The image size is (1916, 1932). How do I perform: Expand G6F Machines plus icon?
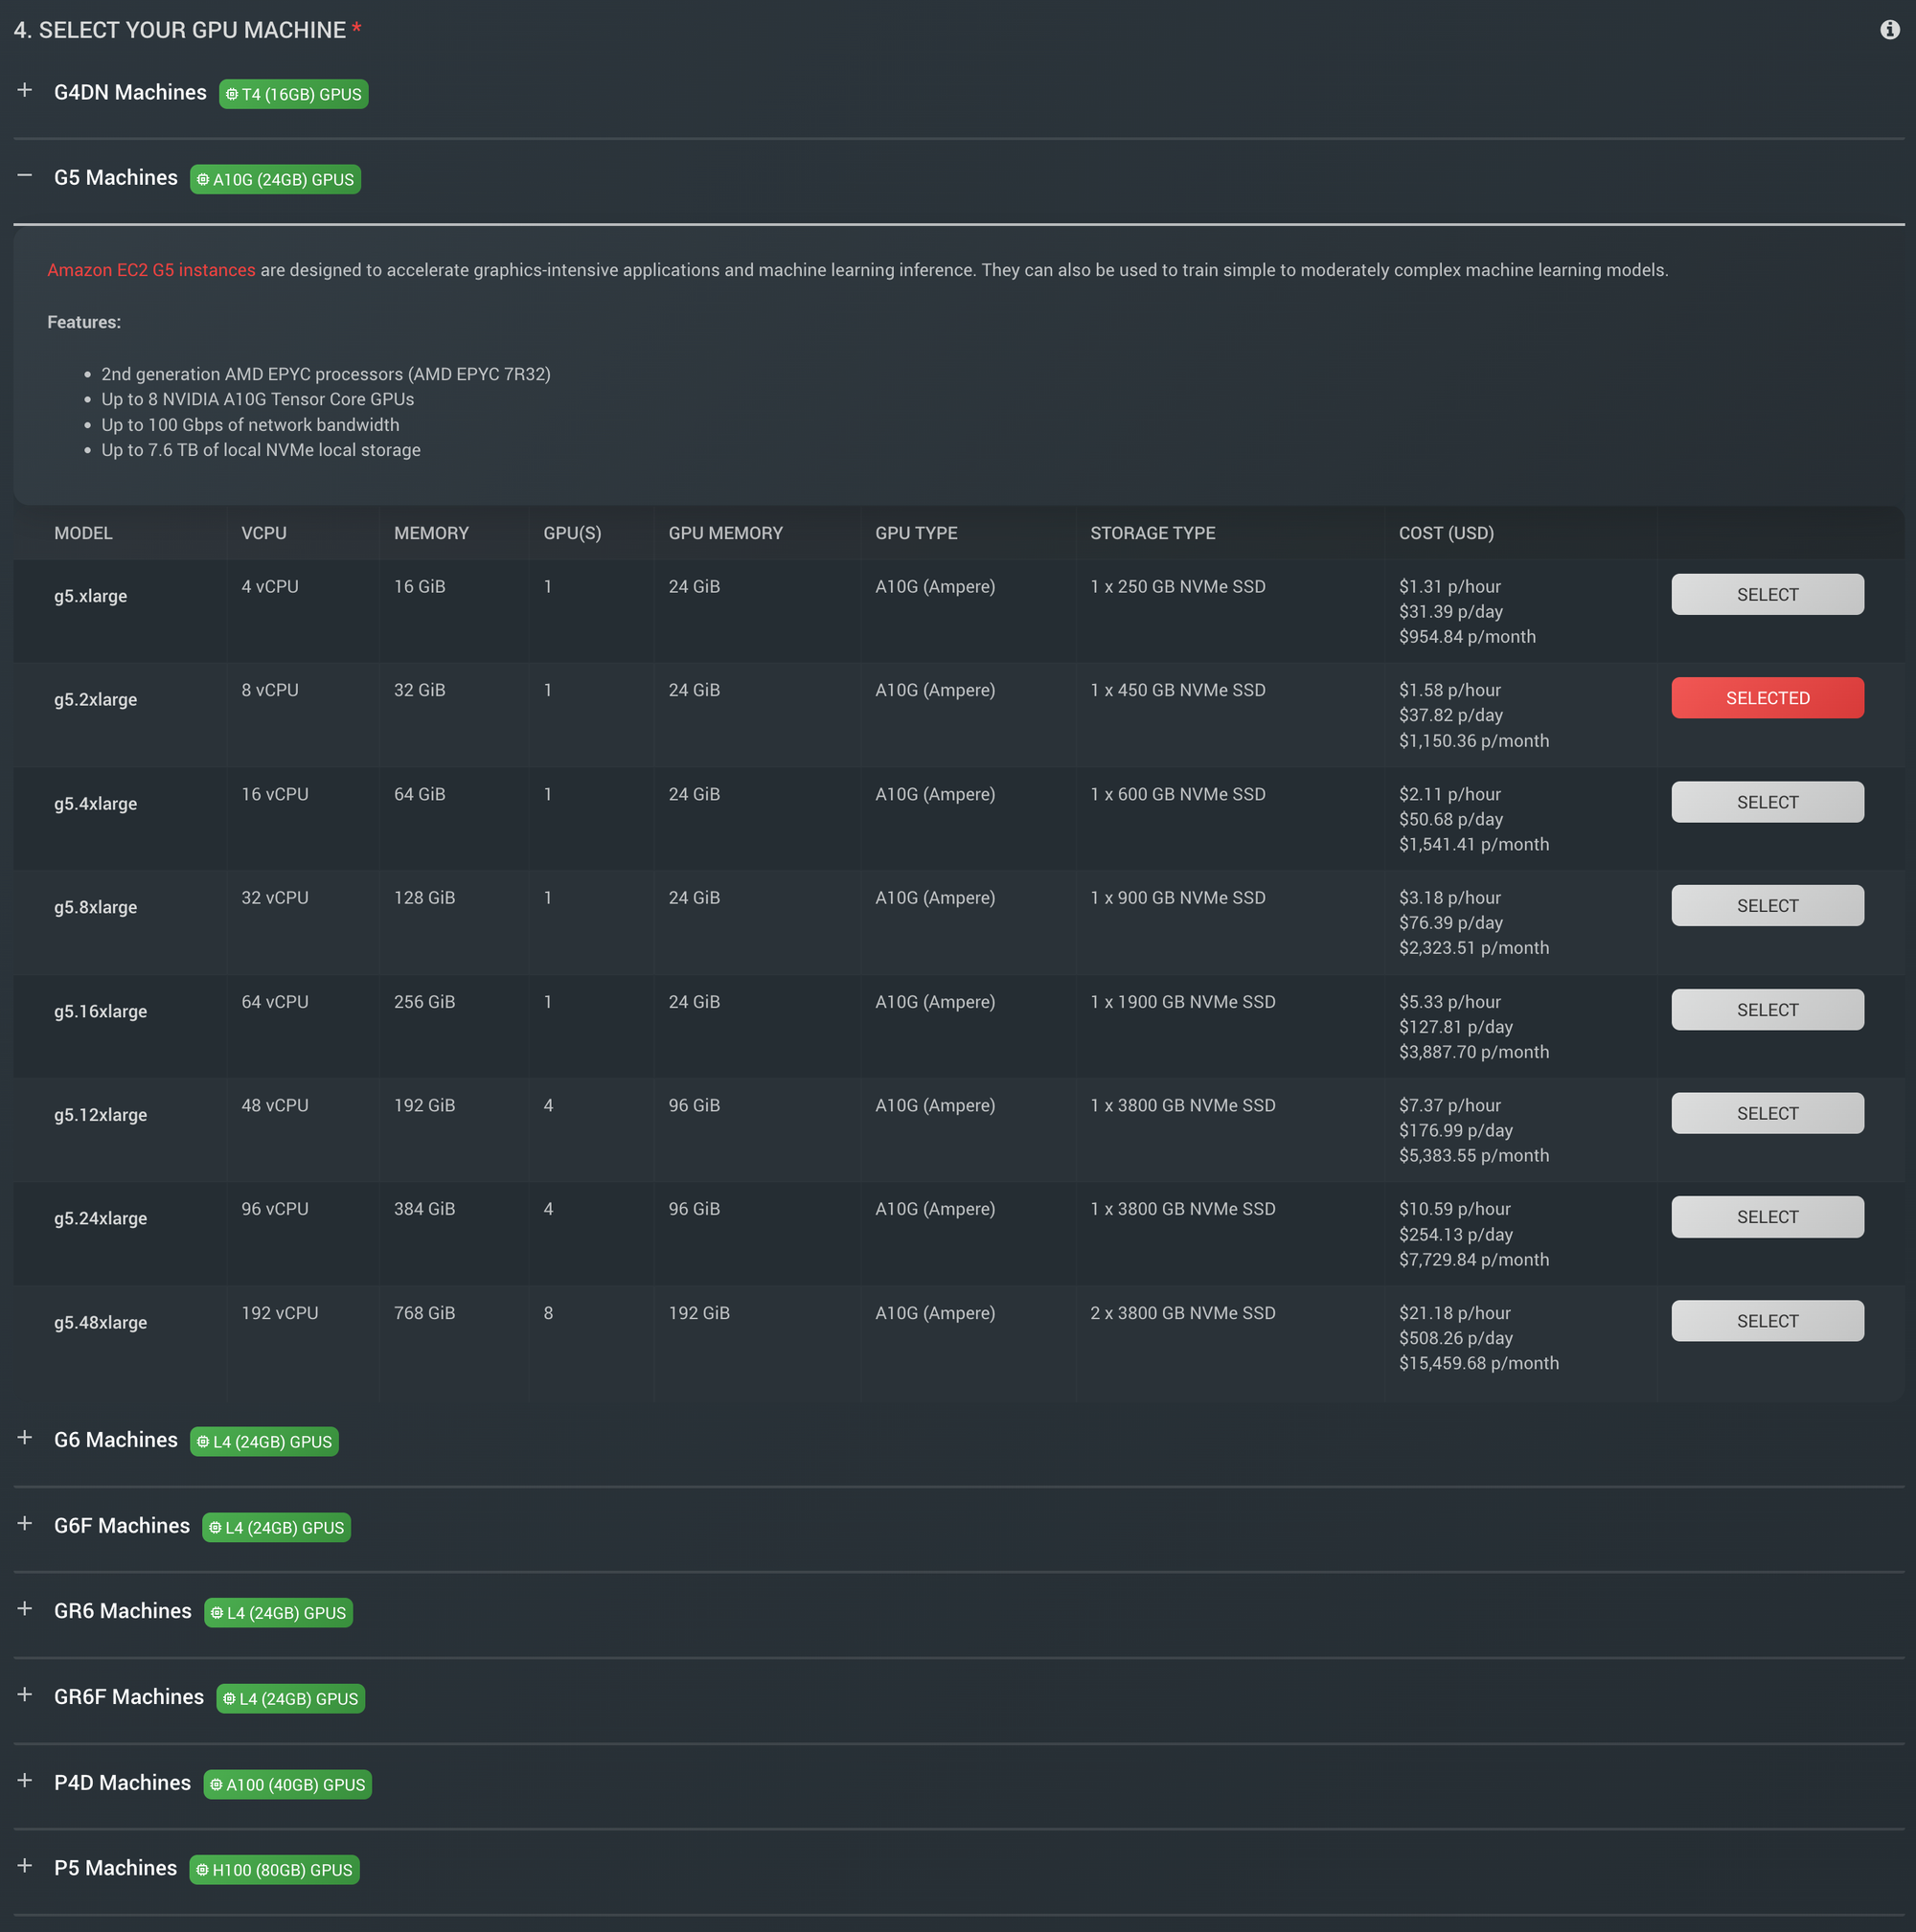point(25,1524)
